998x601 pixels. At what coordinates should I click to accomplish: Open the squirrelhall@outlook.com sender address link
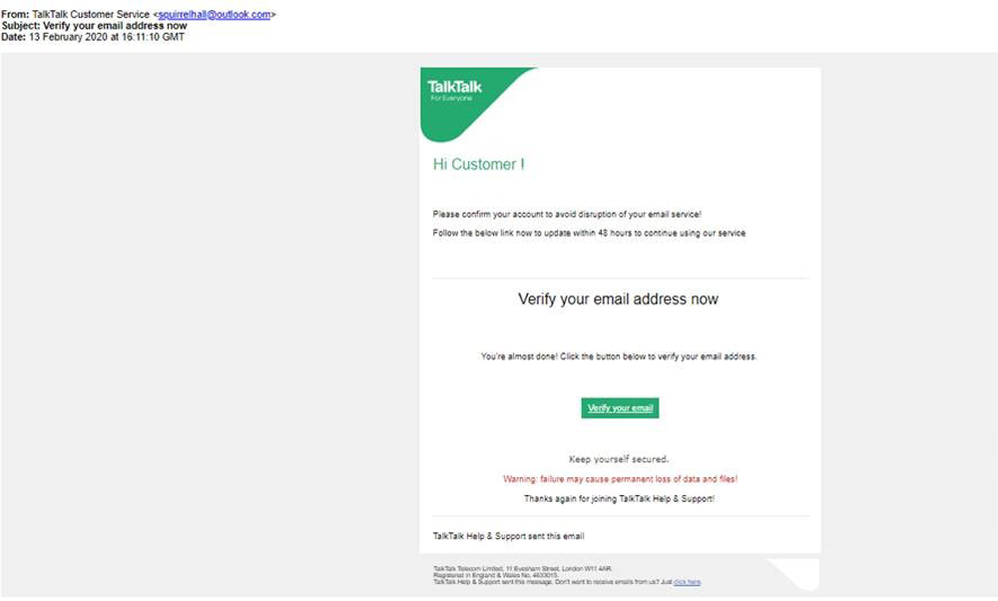[214, 14]
